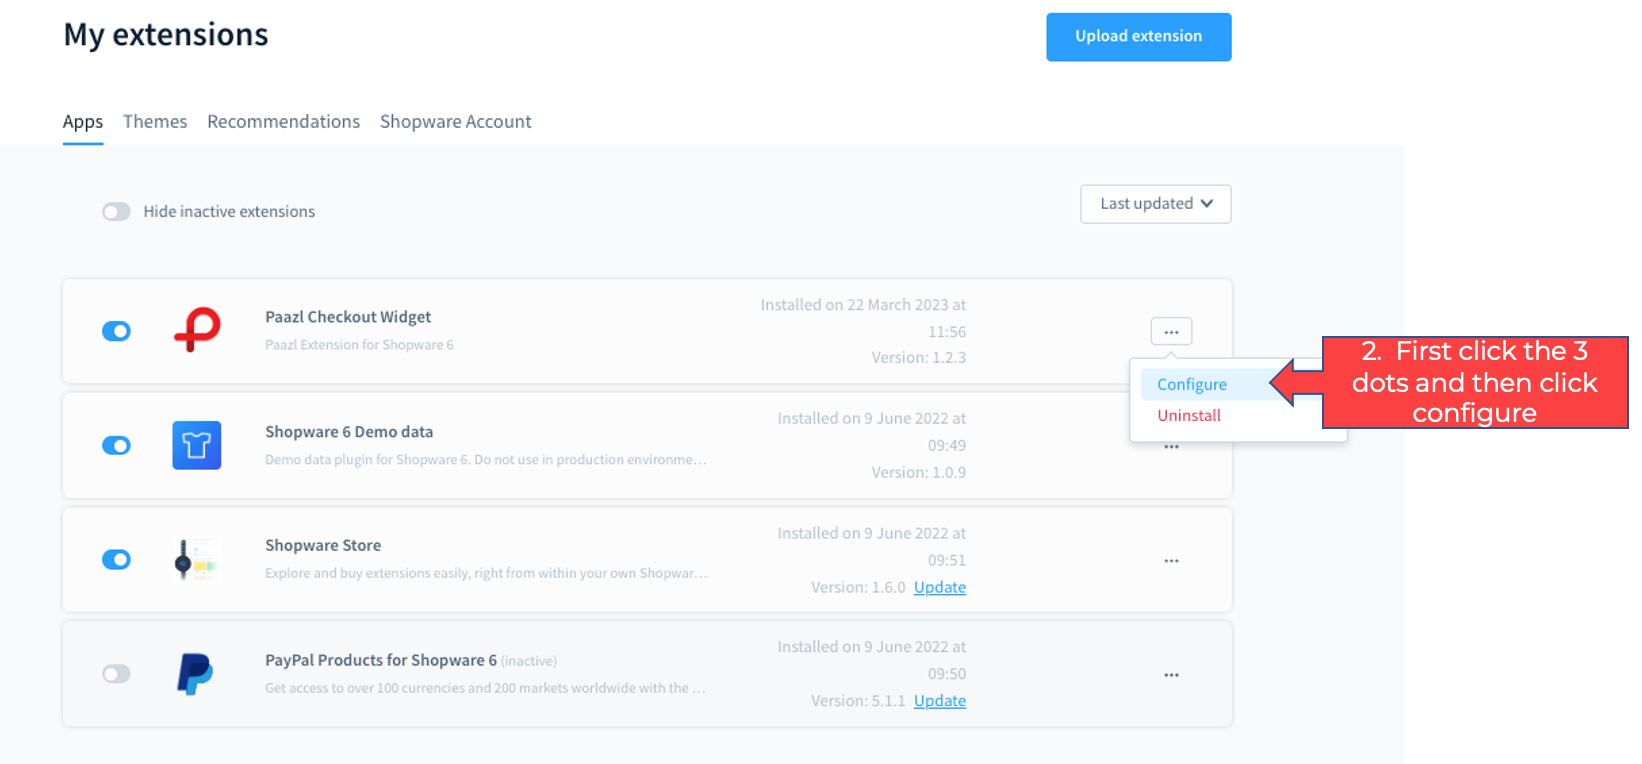
Task: Click the Paazl Checkout Widget logo icon
Action: (x=197, y=330)
